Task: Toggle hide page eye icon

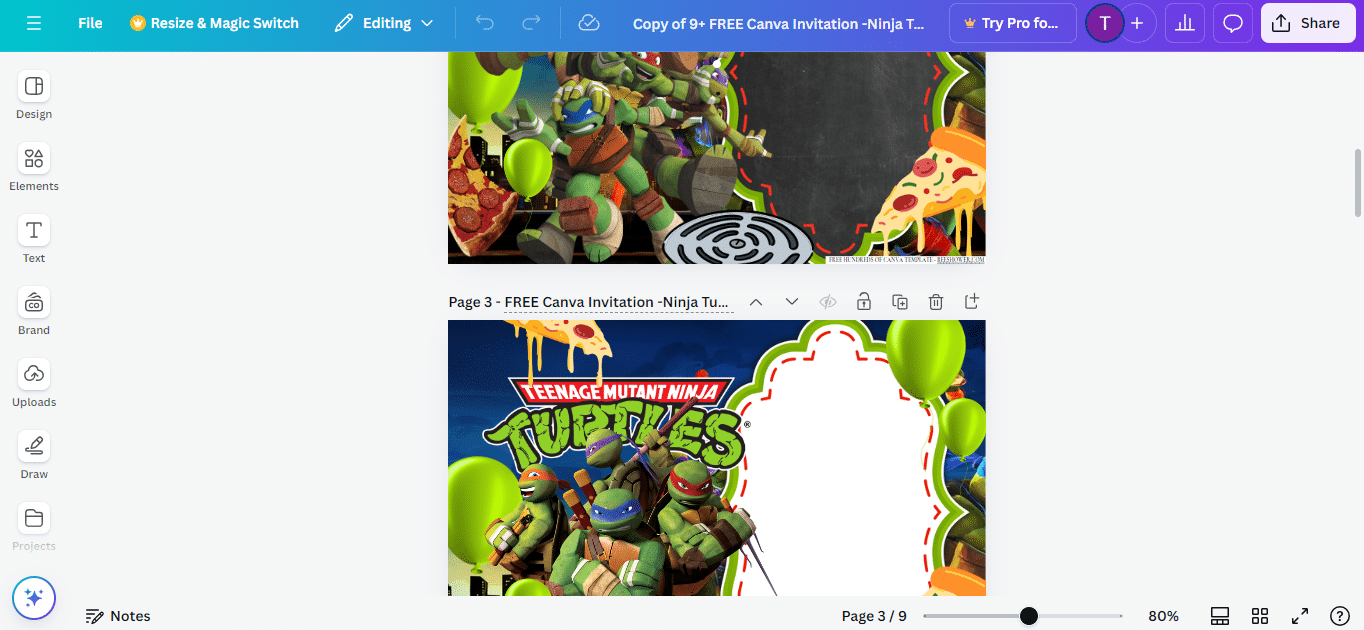Action: click(827, 302)
